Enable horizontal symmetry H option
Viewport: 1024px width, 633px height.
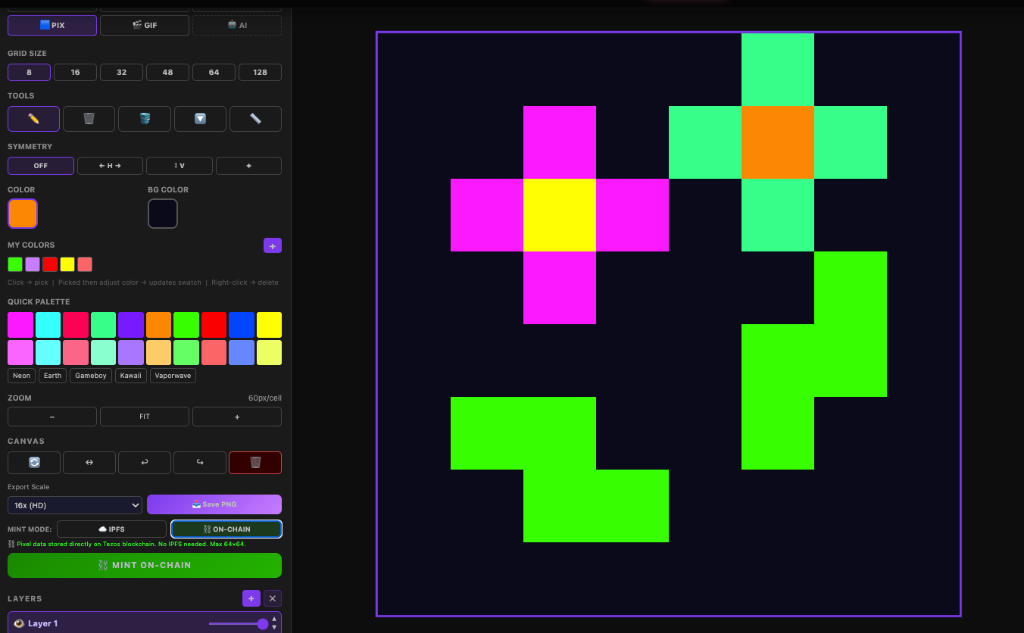tap(109, 166)
